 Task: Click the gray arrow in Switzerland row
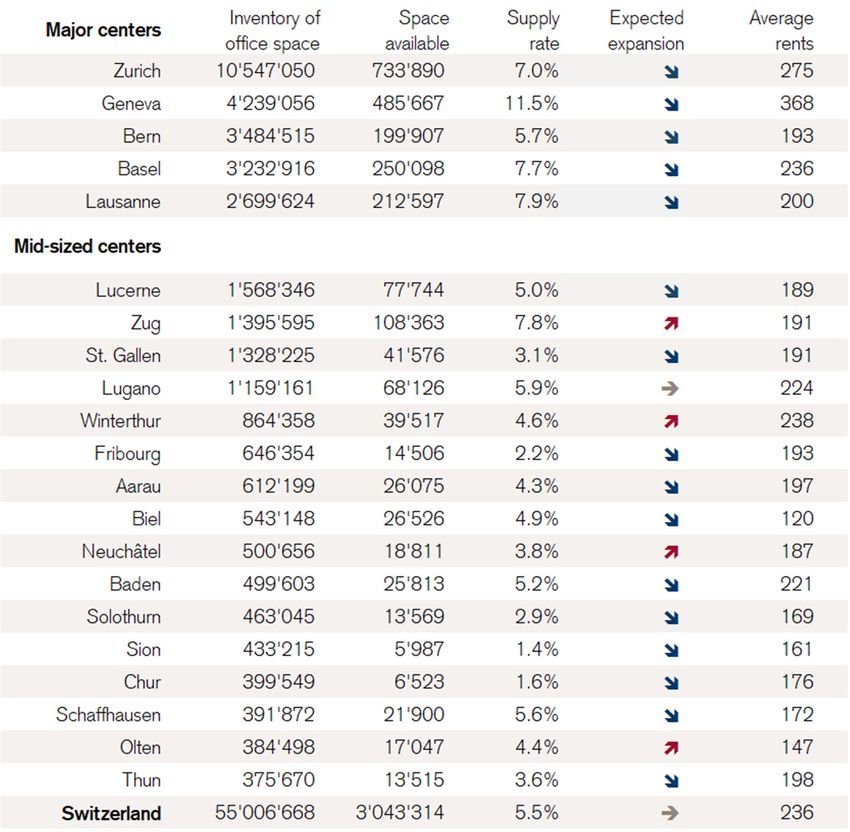coord(670,813)
